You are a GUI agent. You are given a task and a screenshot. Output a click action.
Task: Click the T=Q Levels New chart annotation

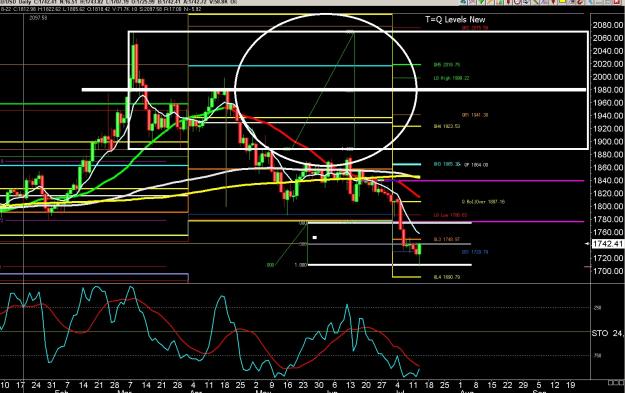[x=455, y=19]
